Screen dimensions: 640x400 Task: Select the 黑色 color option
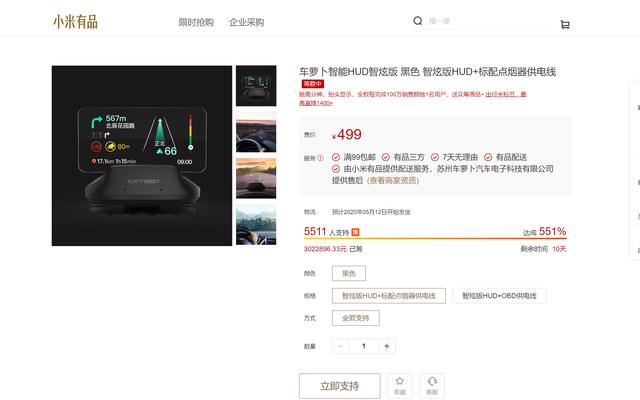349,273
